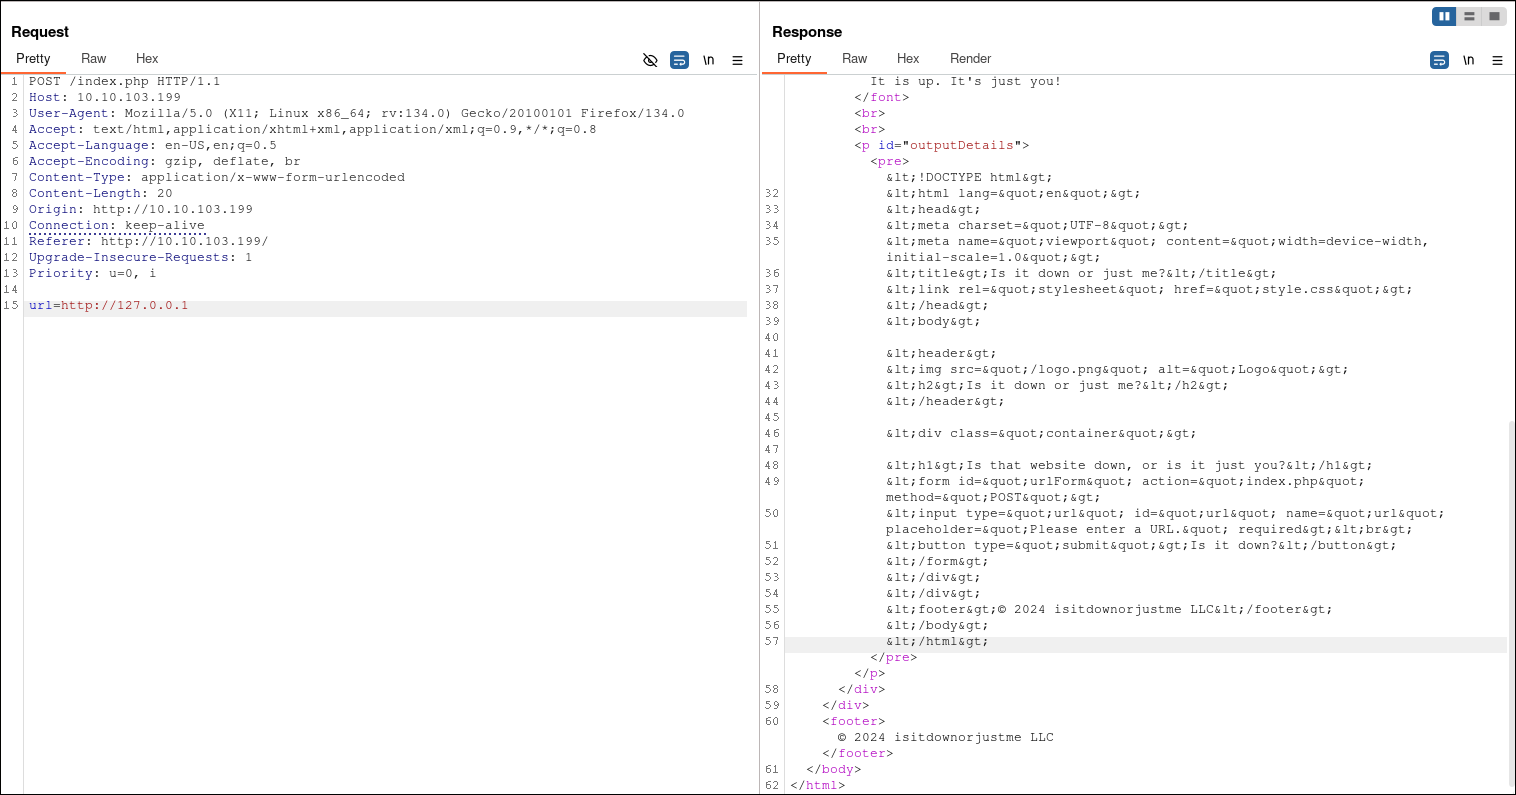Click the footer tag on response line 60
1516x795 pixels.
(x=854, y=721)
